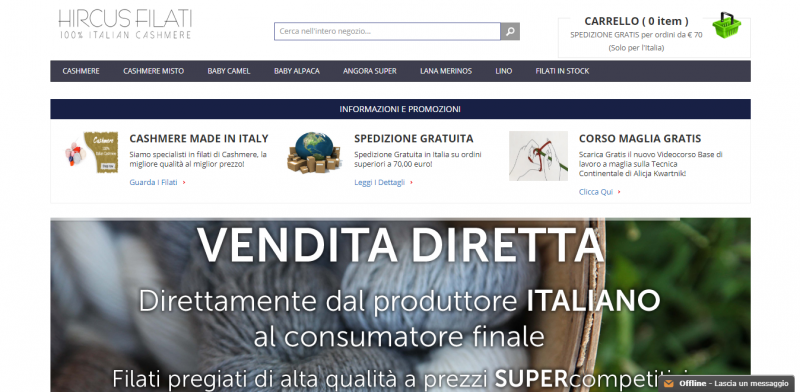Click the Spedizione Gratuita heading

[x=414, y=138]
